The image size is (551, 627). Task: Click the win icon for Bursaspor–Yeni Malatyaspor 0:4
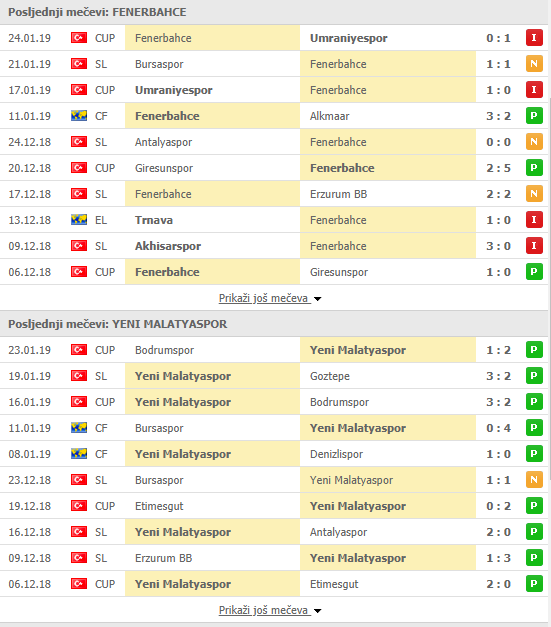click(534, 428)
